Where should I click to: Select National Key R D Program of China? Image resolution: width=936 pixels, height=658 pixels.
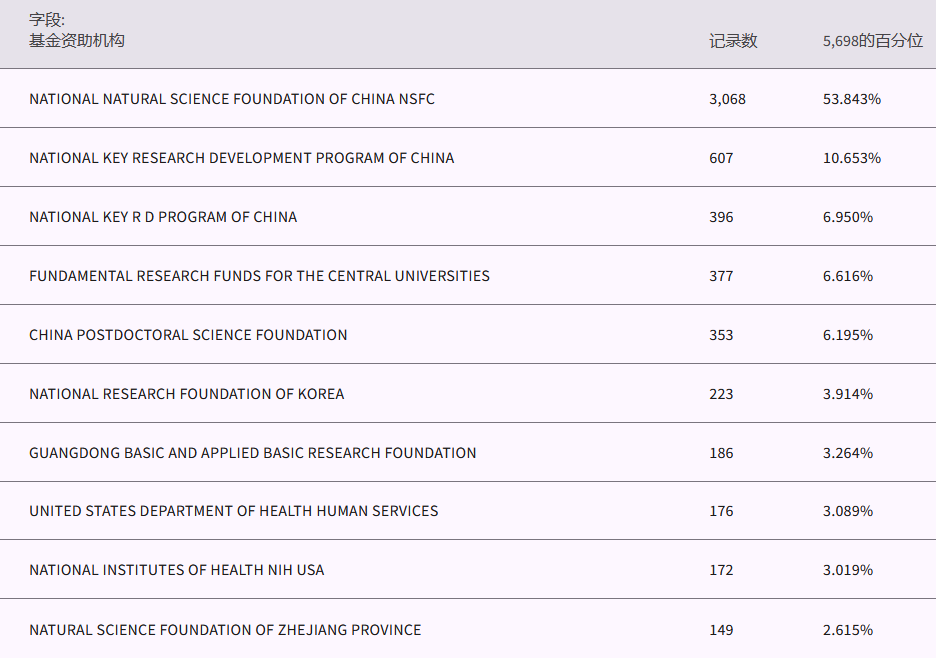[163, 217]
